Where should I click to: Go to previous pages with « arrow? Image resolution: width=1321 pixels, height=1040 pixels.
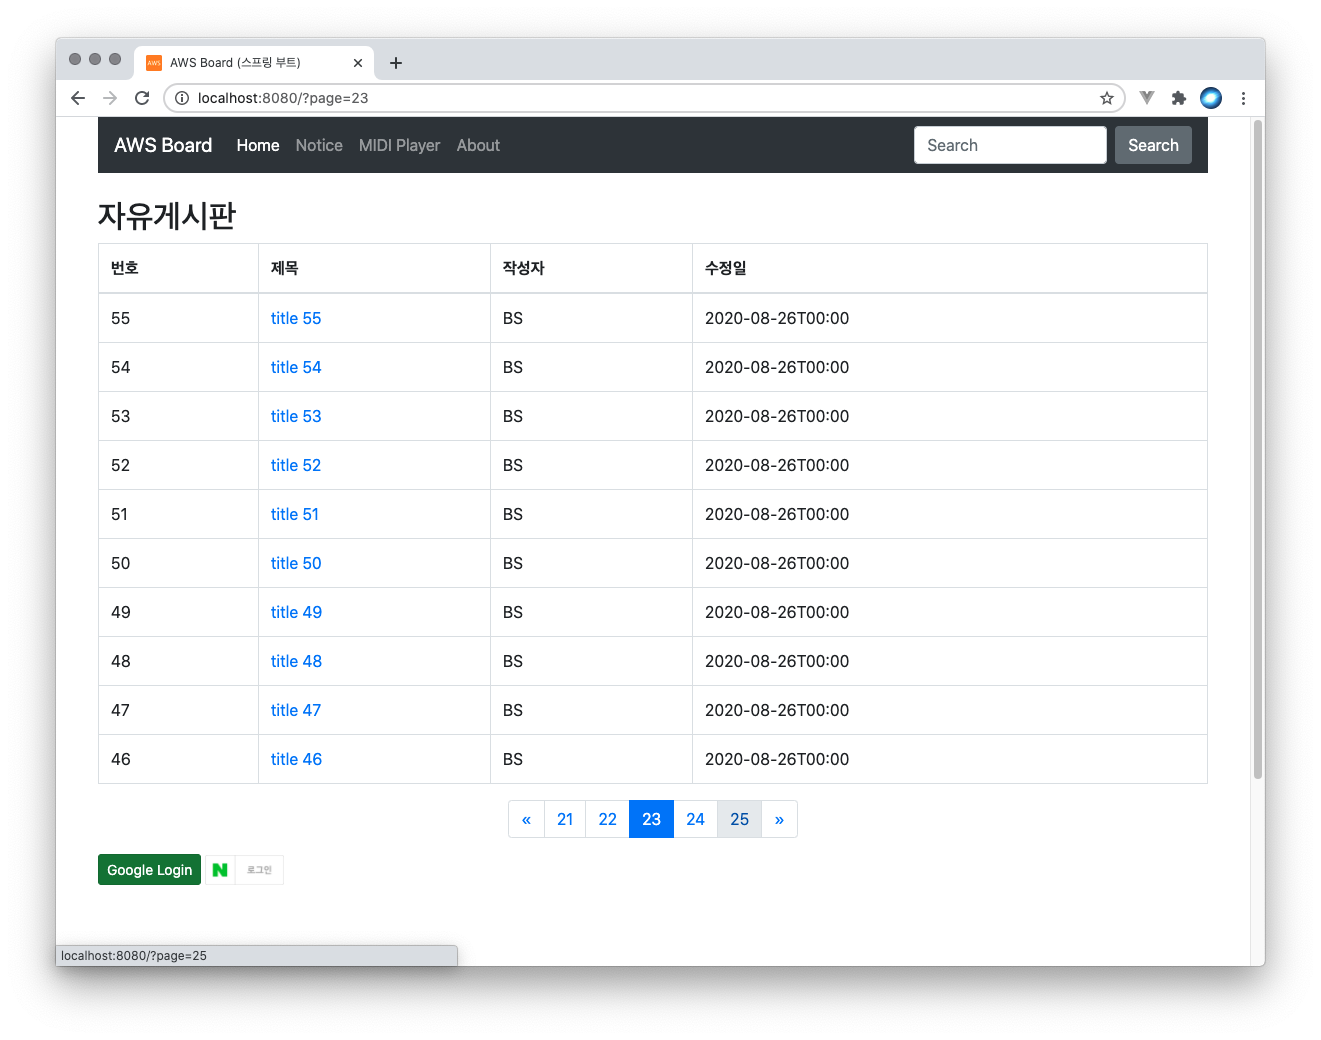click(526, 819)
